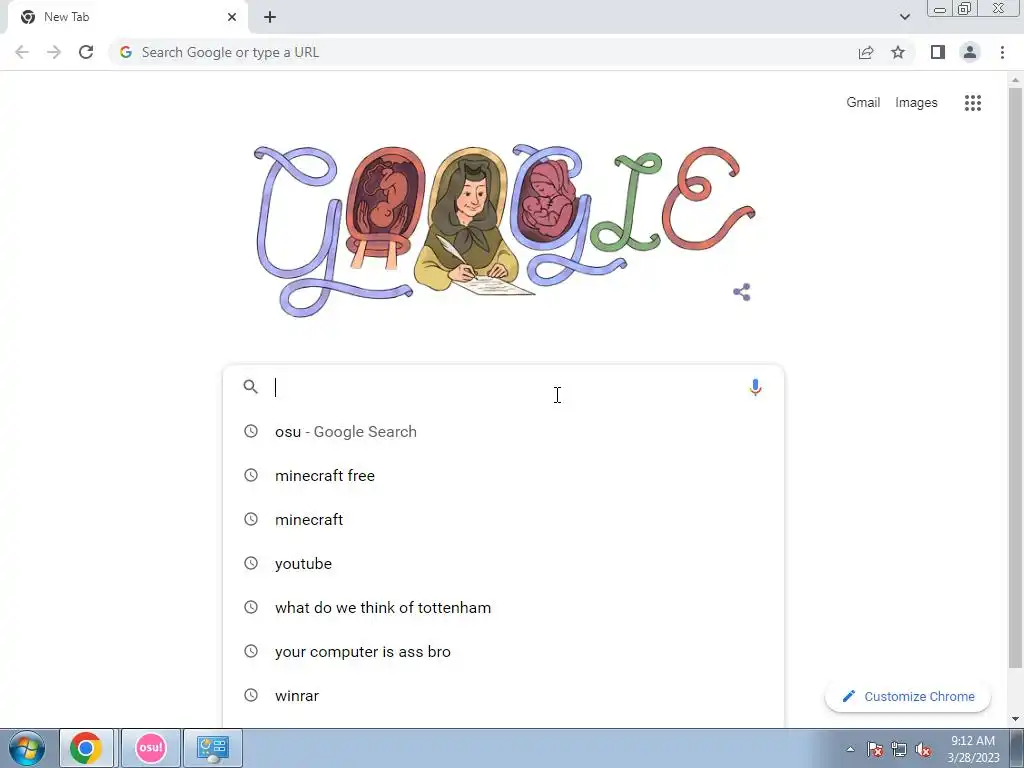The width and height of the screenshot is (1024, 768).
Task: Click the network tray icon
Action: click(x=899, y=750)
